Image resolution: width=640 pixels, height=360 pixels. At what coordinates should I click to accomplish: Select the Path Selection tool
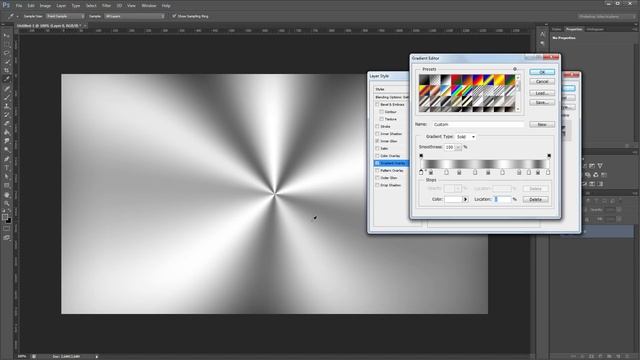[7, 177]
